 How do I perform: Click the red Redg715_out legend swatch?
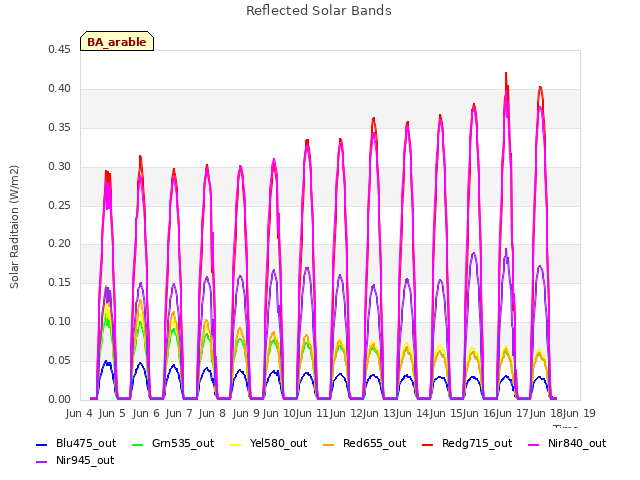[428, 444]
